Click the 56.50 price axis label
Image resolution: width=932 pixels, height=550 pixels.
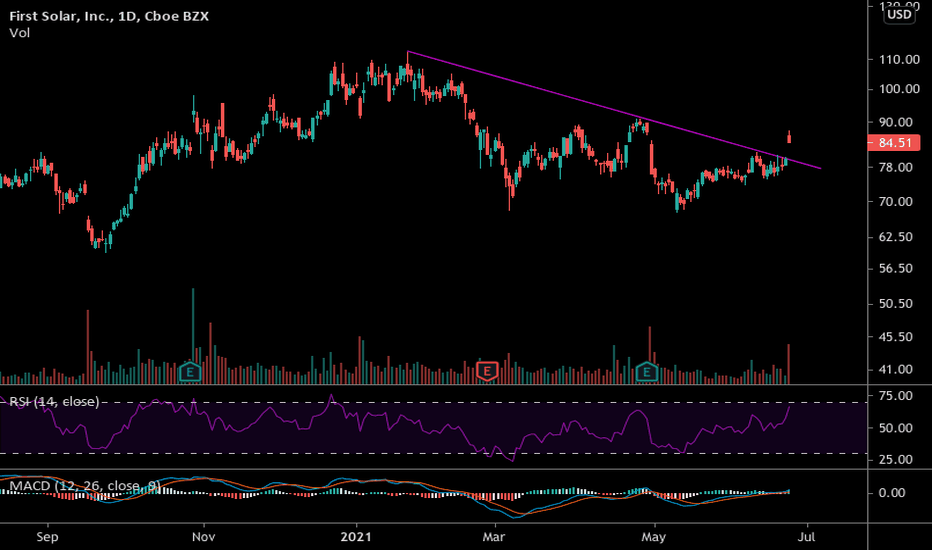pos(896,269)
